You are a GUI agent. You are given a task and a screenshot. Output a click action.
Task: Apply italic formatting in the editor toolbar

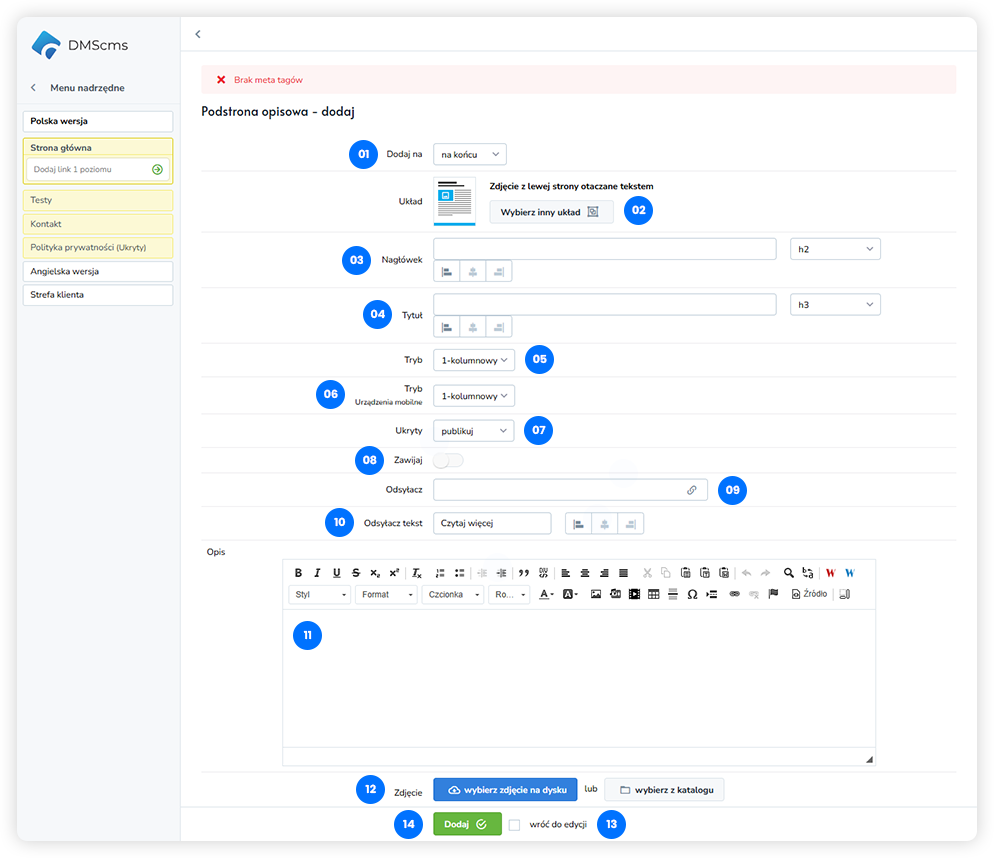317,573
